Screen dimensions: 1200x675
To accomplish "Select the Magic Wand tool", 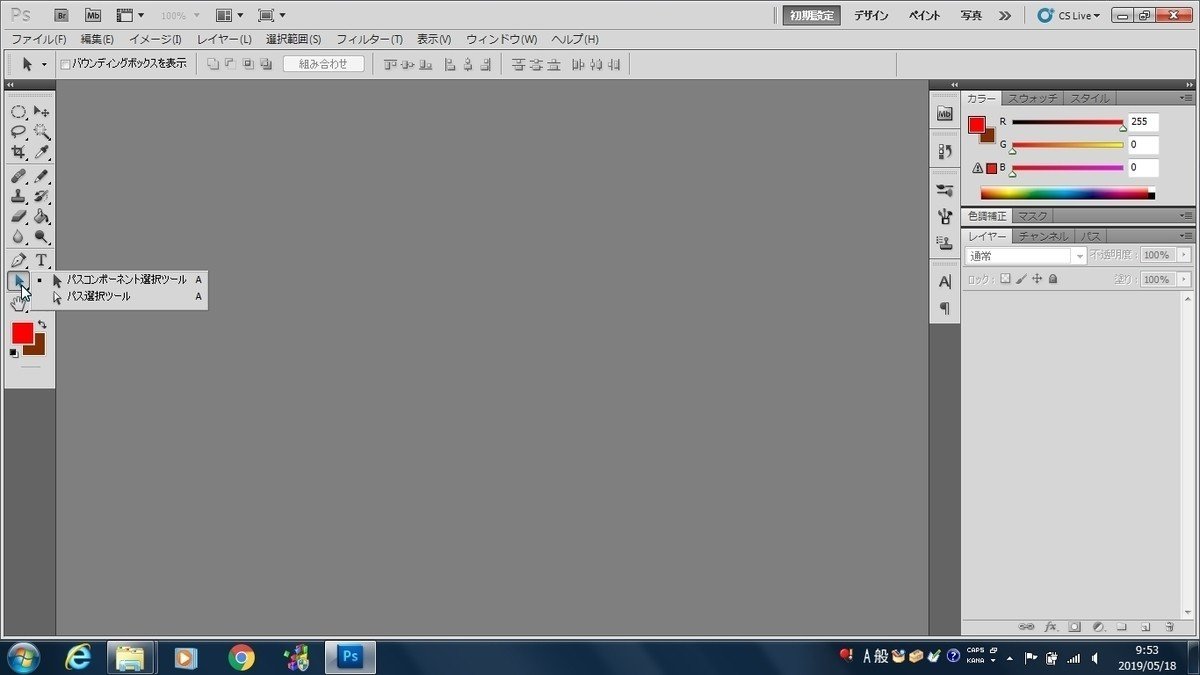I will pos(41,132).
